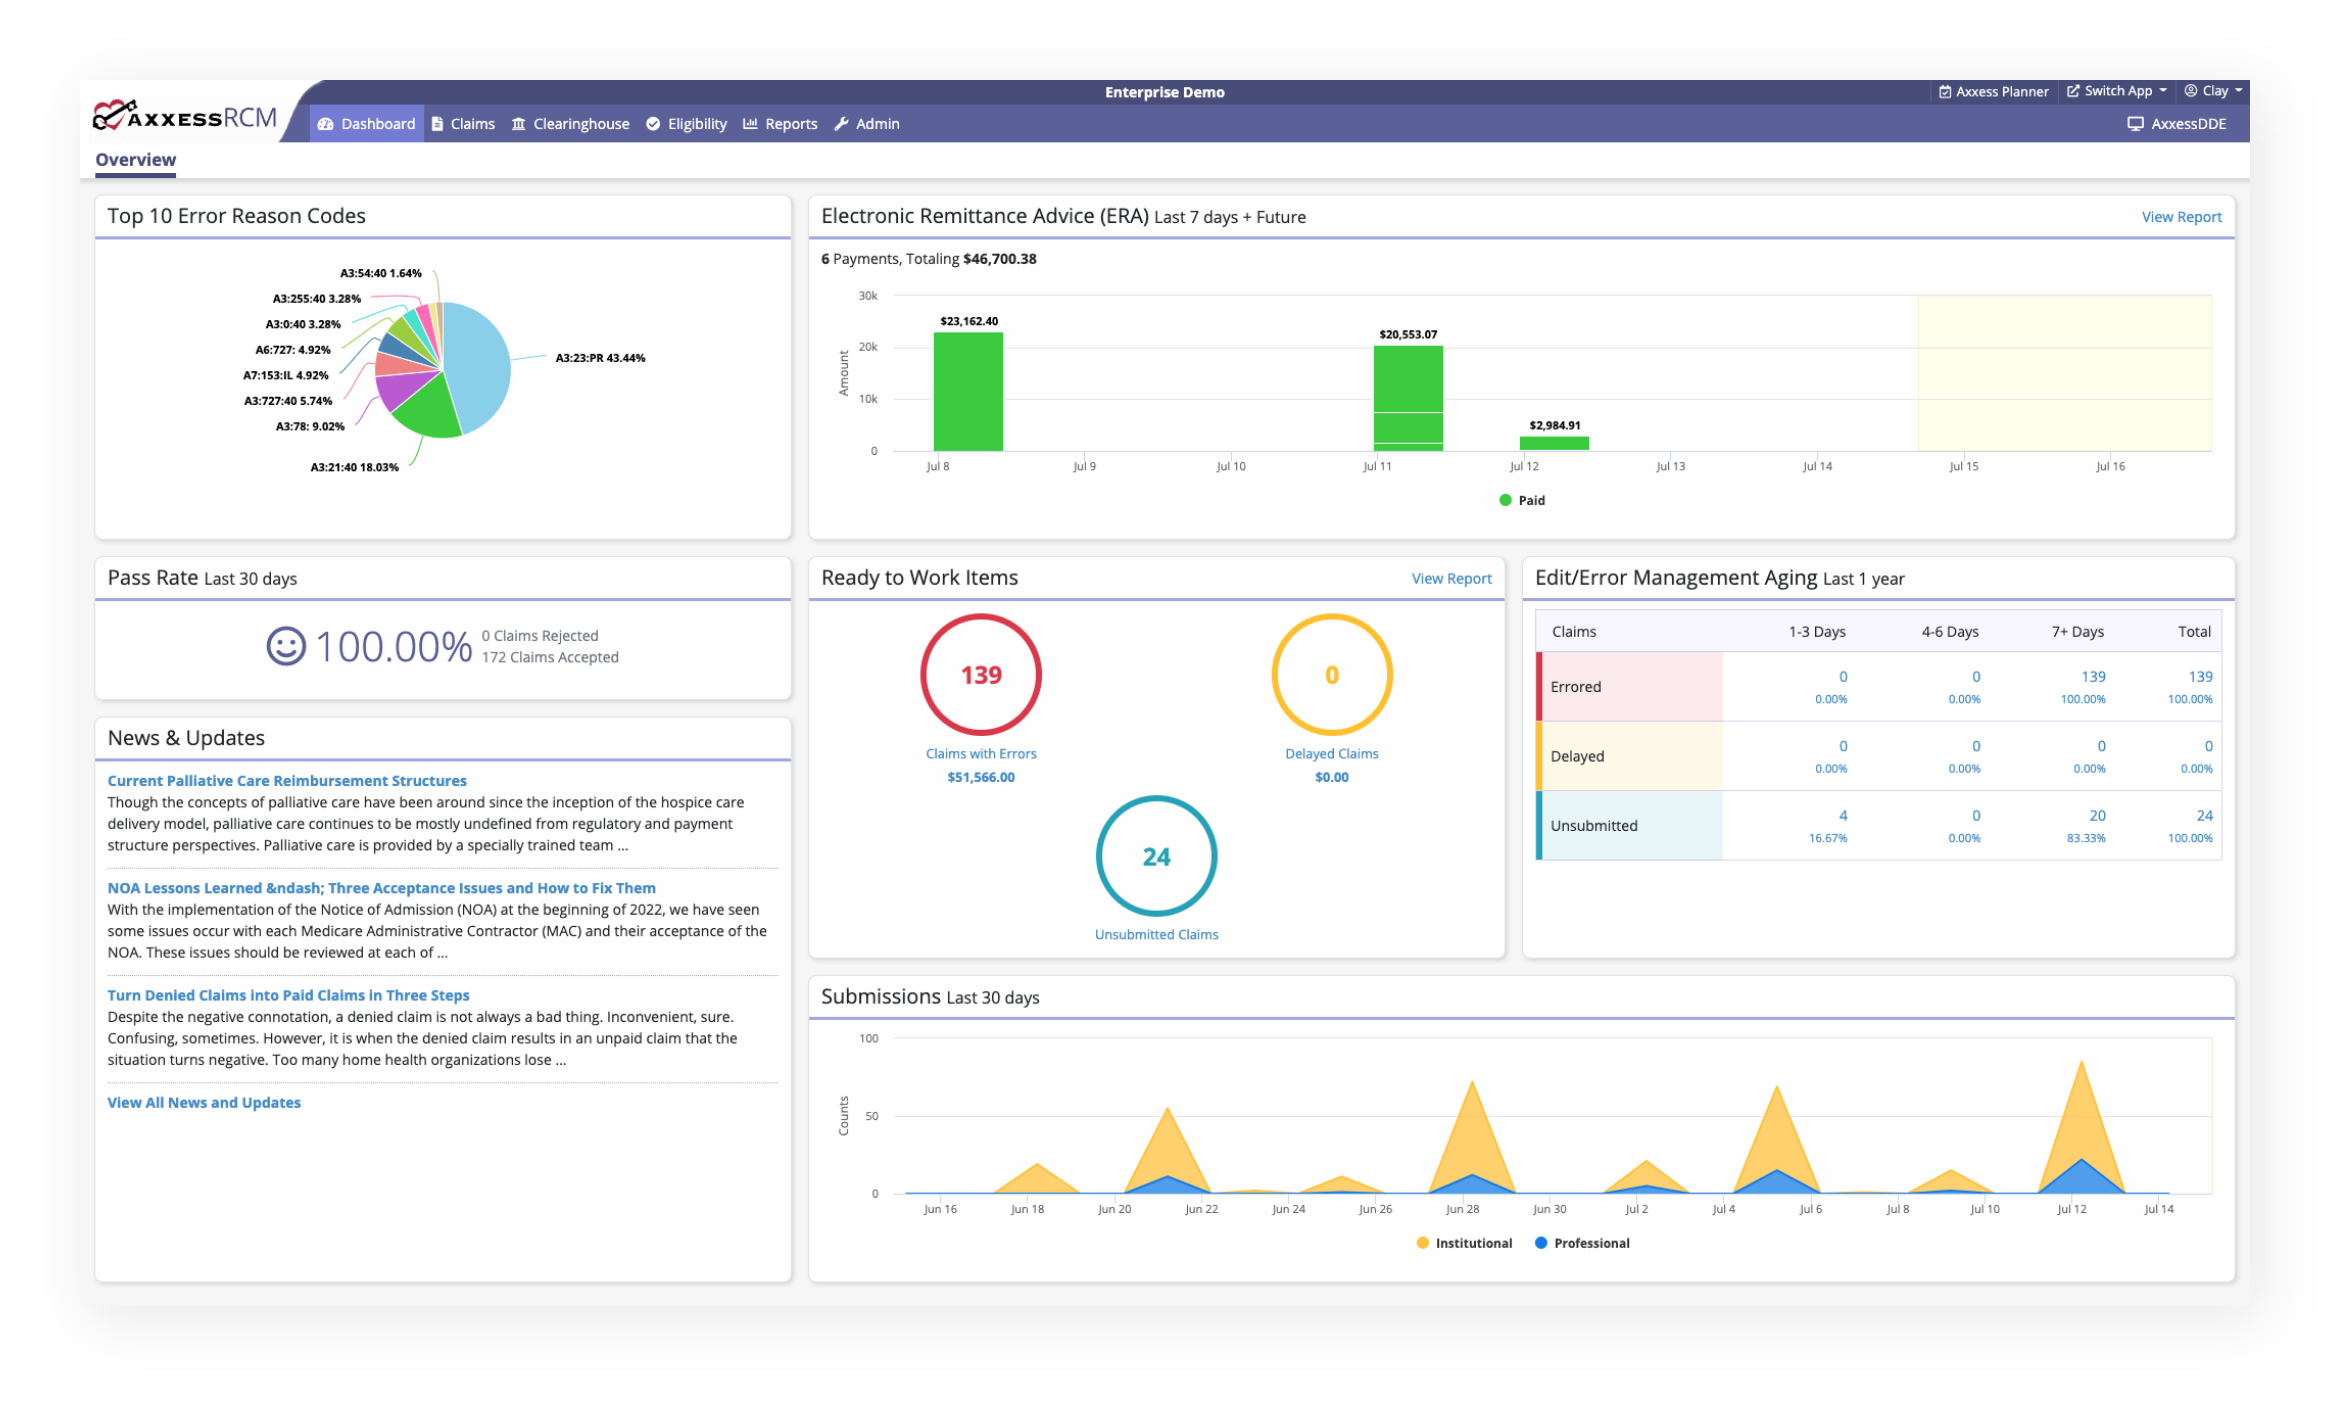This screenshot has height=1406, width=2350.
Task: Expand the Switch App dropdown arrow
Action: click(x=2163, y=91)
